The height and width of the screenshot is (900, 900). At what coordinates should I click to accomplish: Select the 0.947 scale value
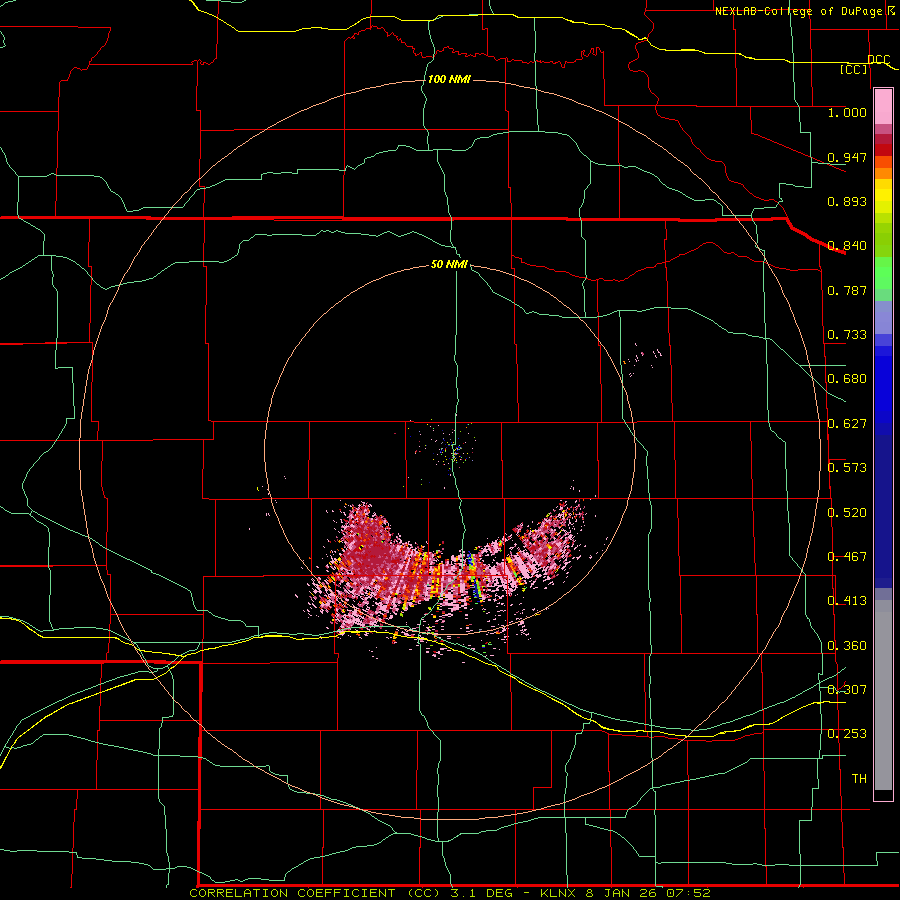(x=847, y=157)
